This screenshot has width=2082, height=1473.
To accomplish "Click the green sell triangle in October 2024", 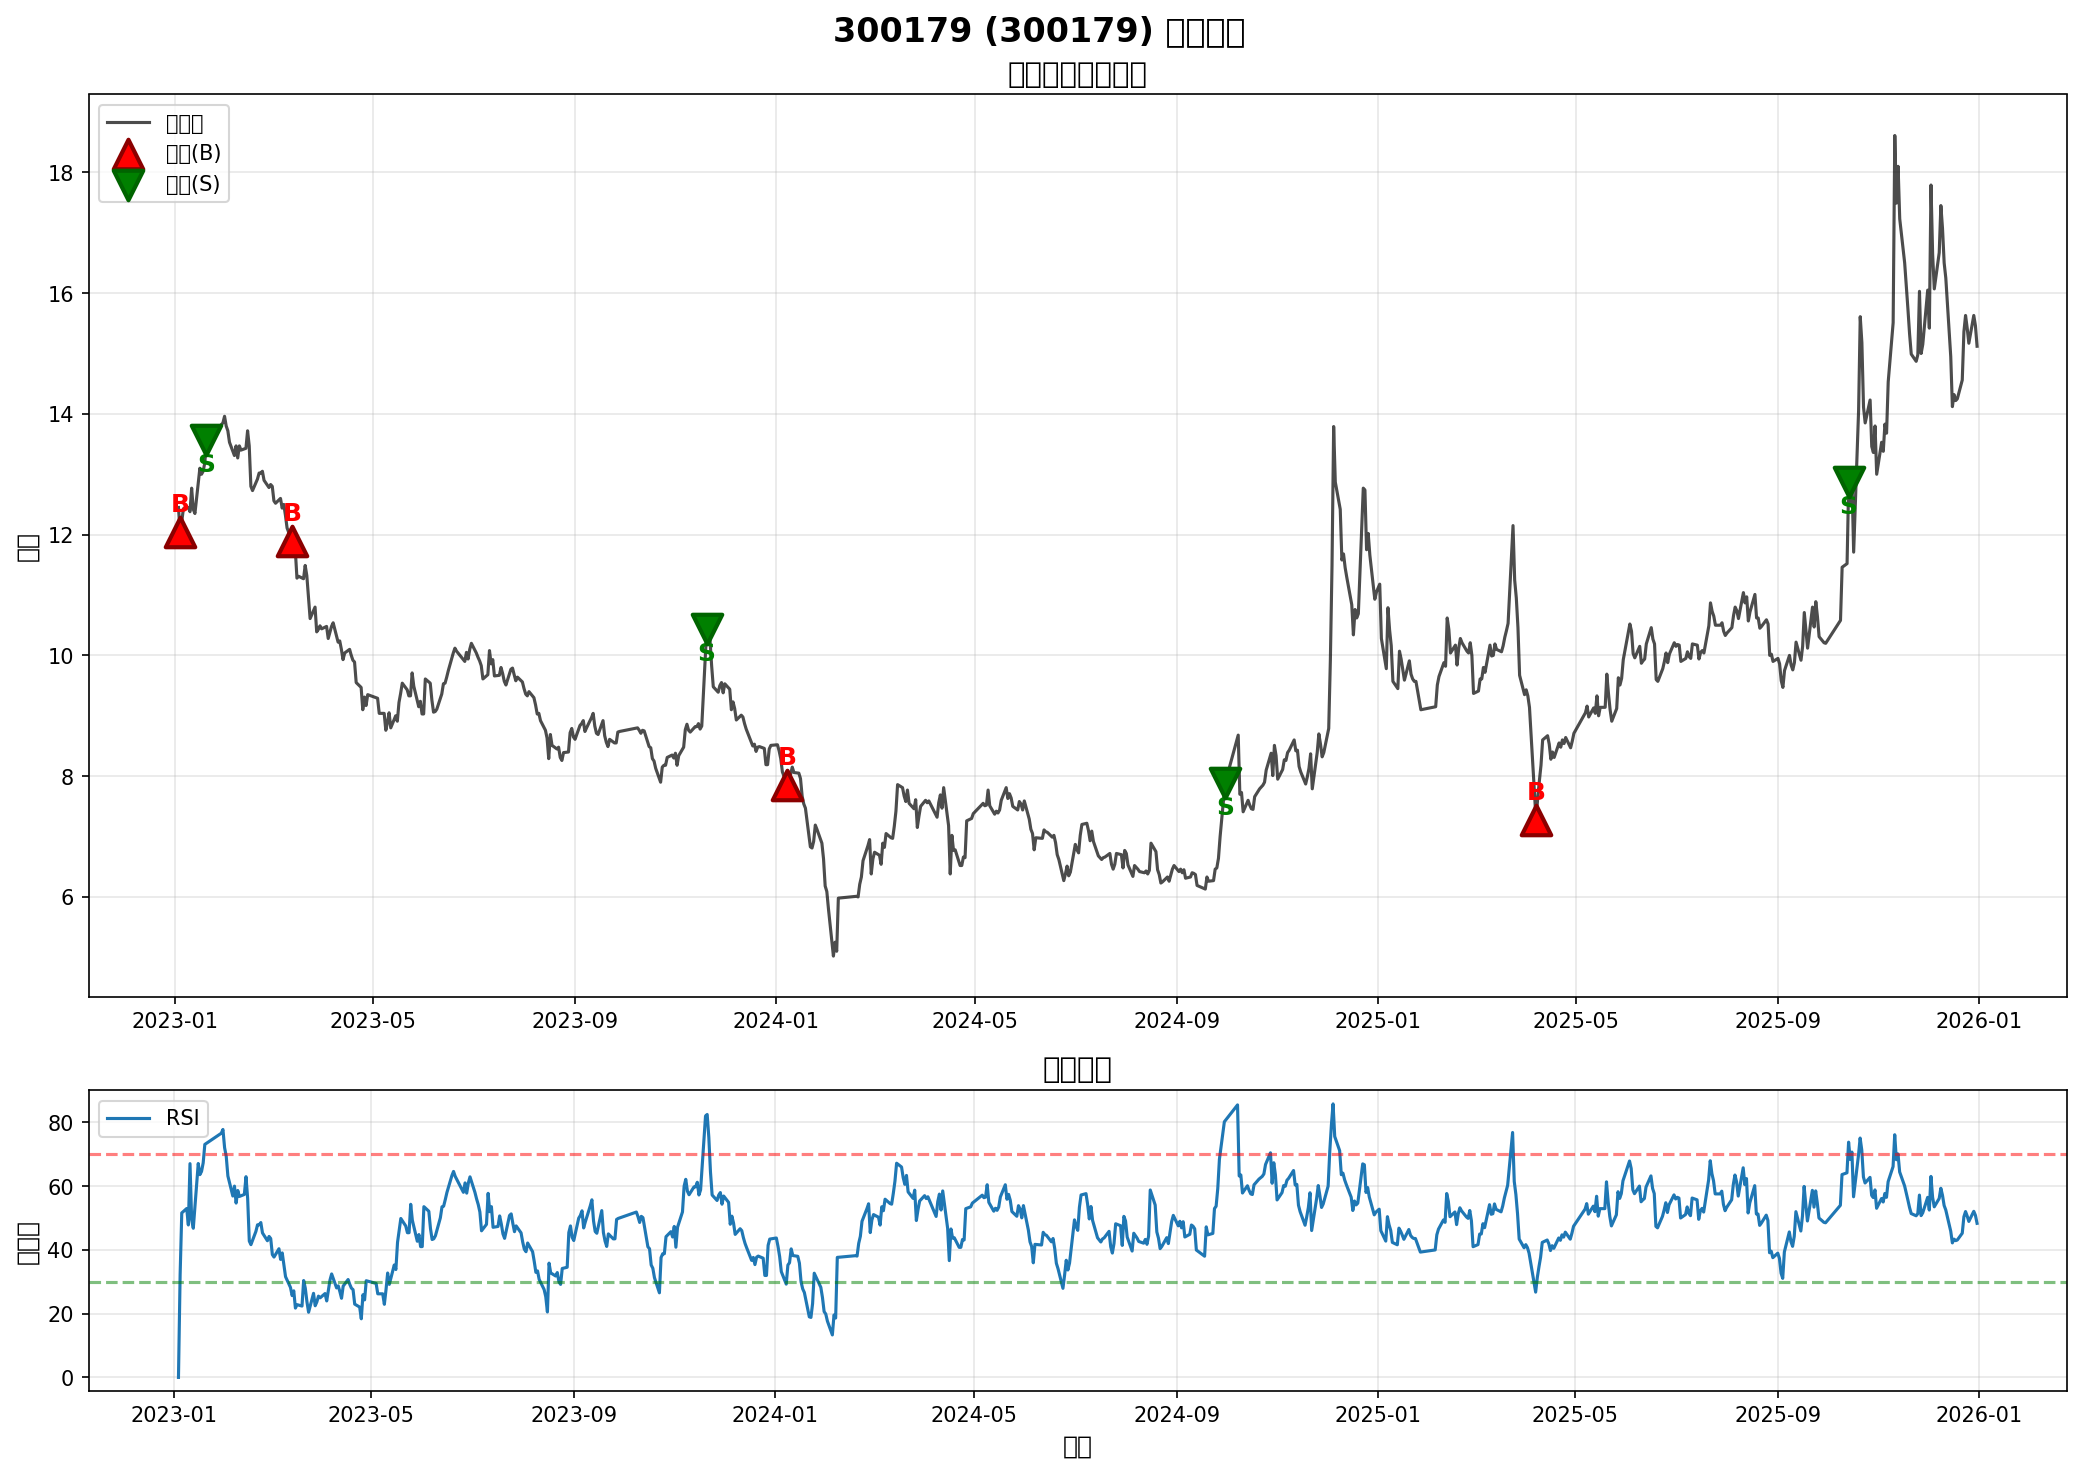I will (x=1225, y=781).
